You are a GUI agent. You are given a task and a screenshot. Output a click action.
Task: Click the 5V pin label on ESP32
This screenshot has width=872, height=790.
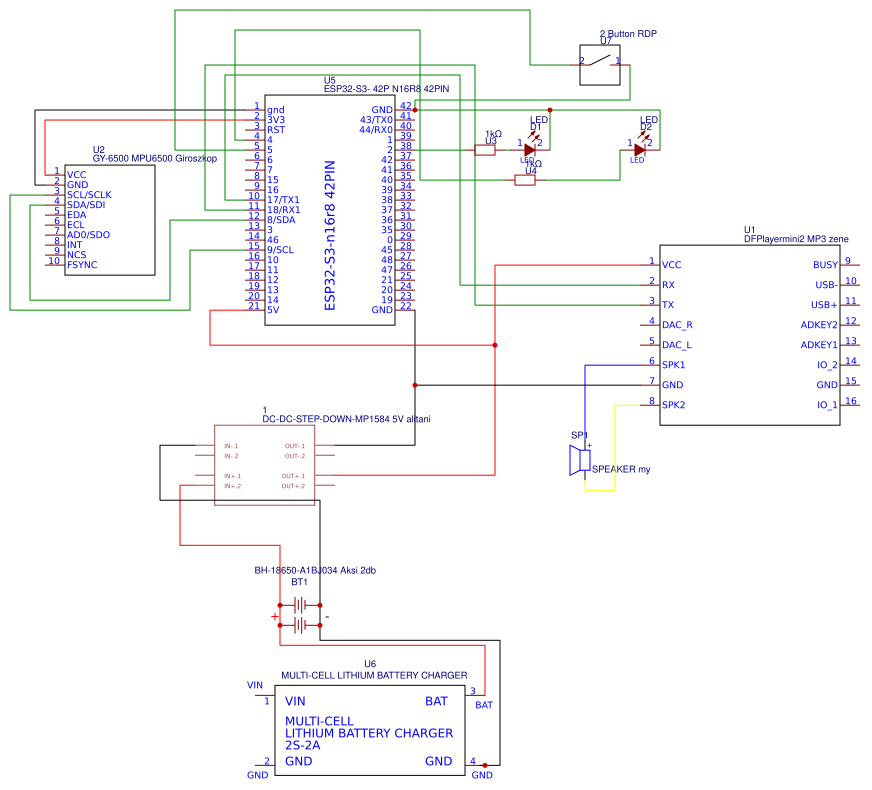tap(273, 310)
